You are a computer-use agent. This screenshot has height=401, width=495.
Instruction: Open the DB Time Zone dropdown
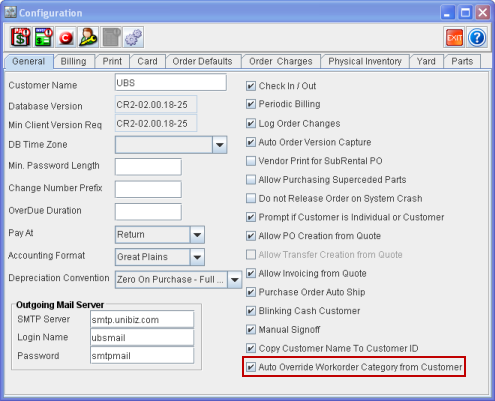(x=220, y=145)
